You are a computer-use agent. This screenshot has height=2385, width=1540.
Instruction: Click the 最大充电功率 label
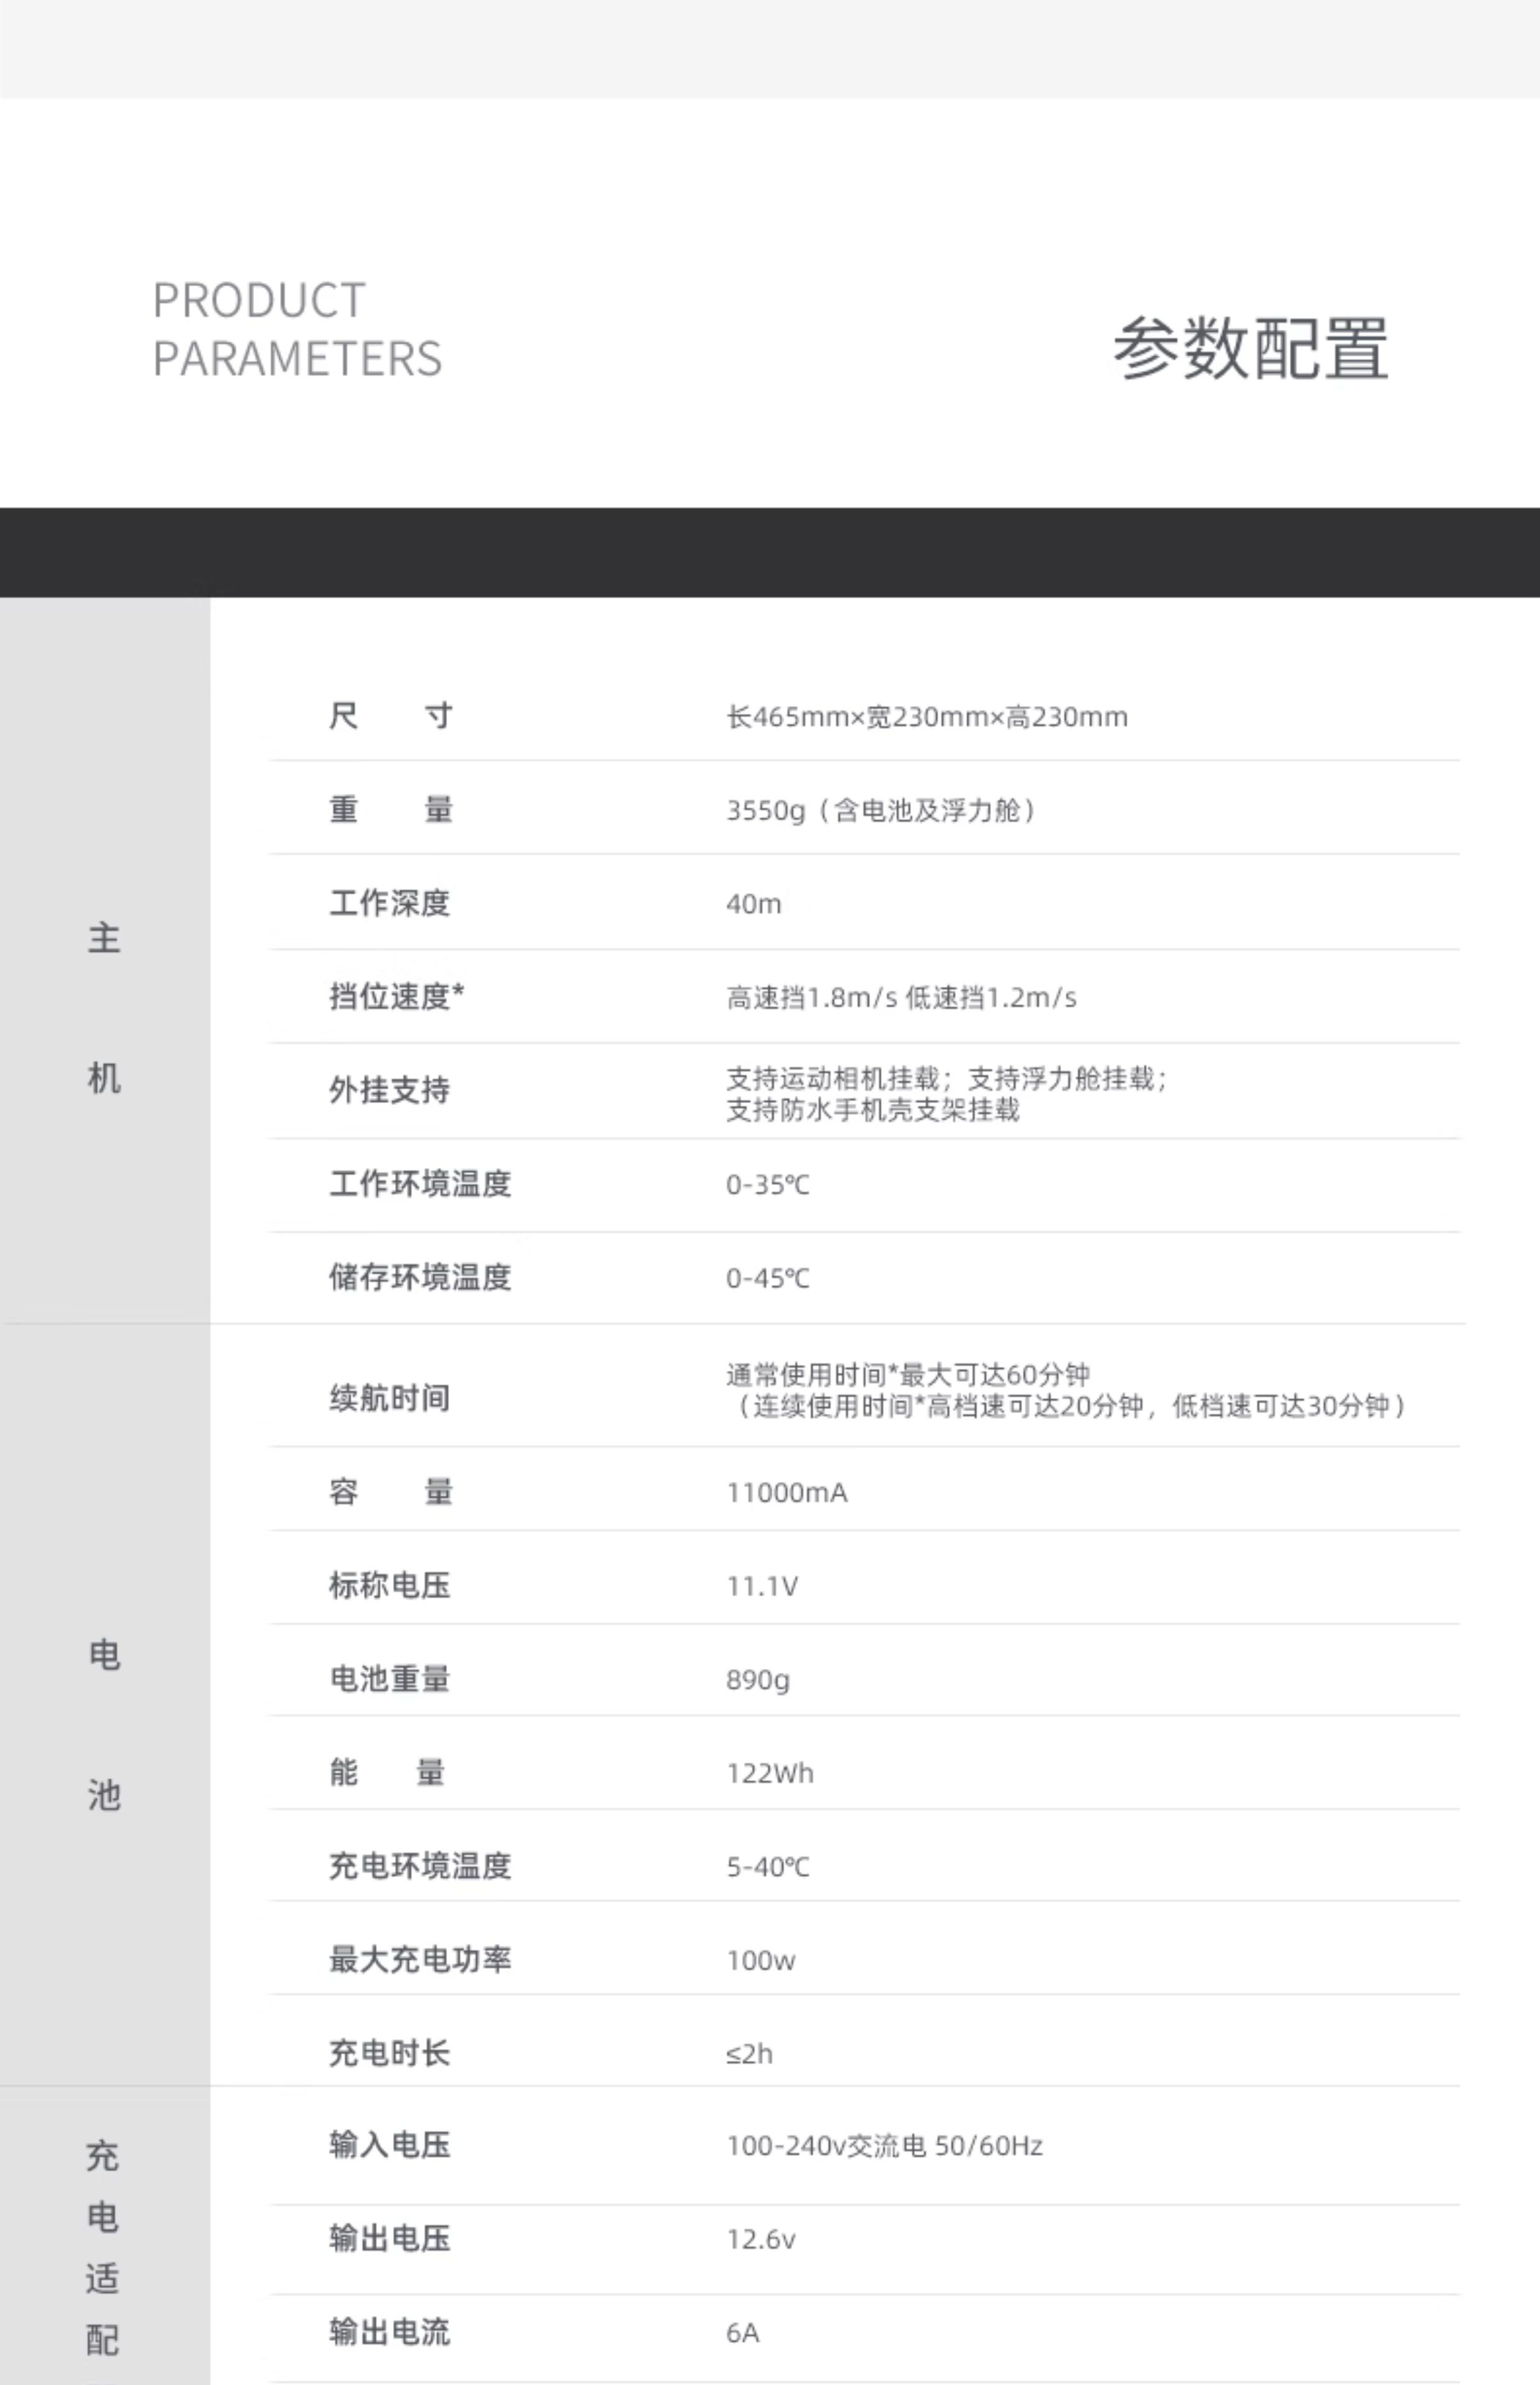click(x=420, y=1959)
